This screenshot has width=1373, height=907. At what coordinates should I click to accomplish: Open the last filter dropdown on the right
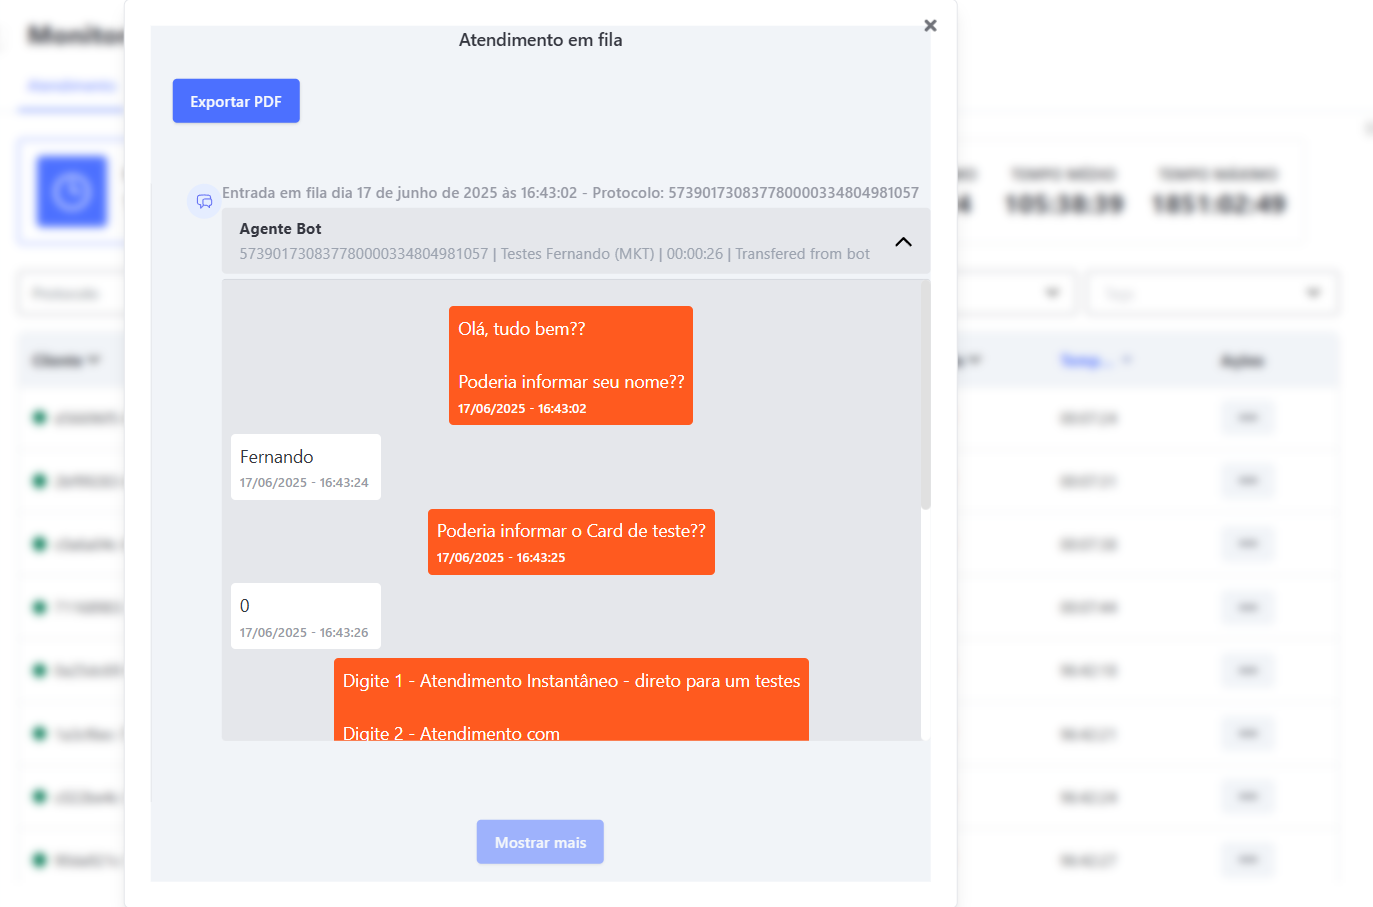pos(1213,293)
